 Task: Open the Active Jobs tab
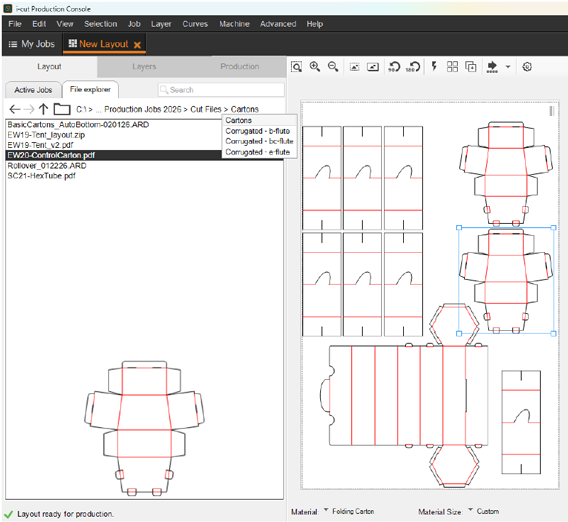[x=33, y=90]
